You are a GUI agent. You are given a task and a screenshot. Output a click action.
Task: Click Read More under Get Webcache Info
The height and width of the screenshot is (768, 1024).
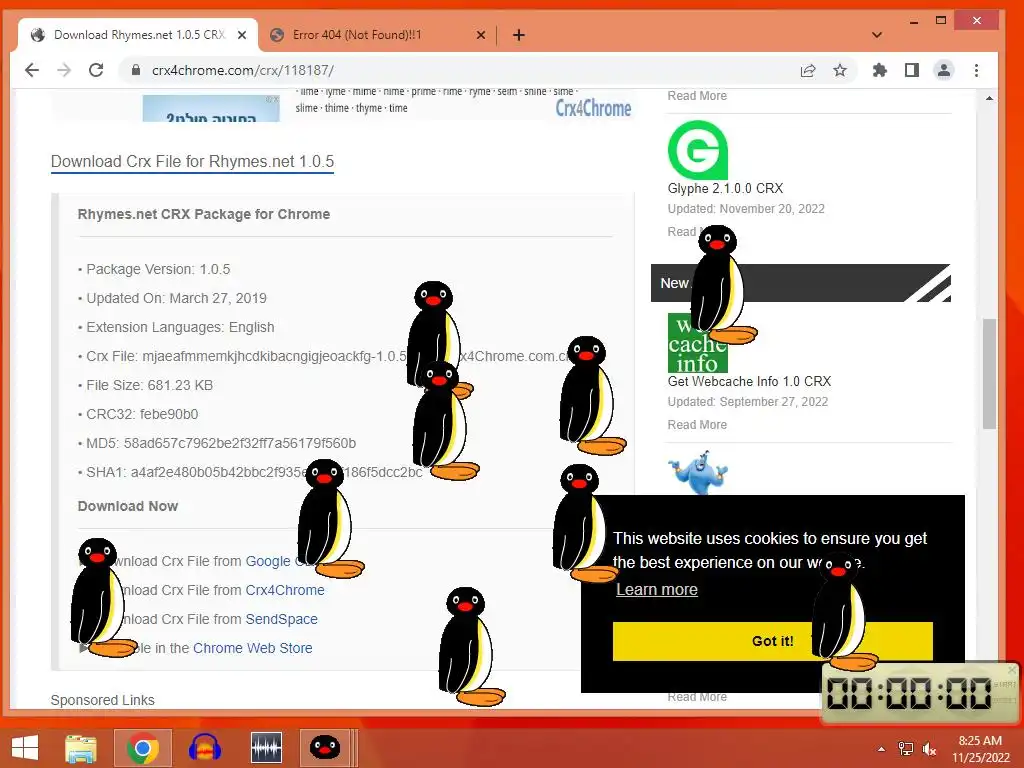coord(697,425)
